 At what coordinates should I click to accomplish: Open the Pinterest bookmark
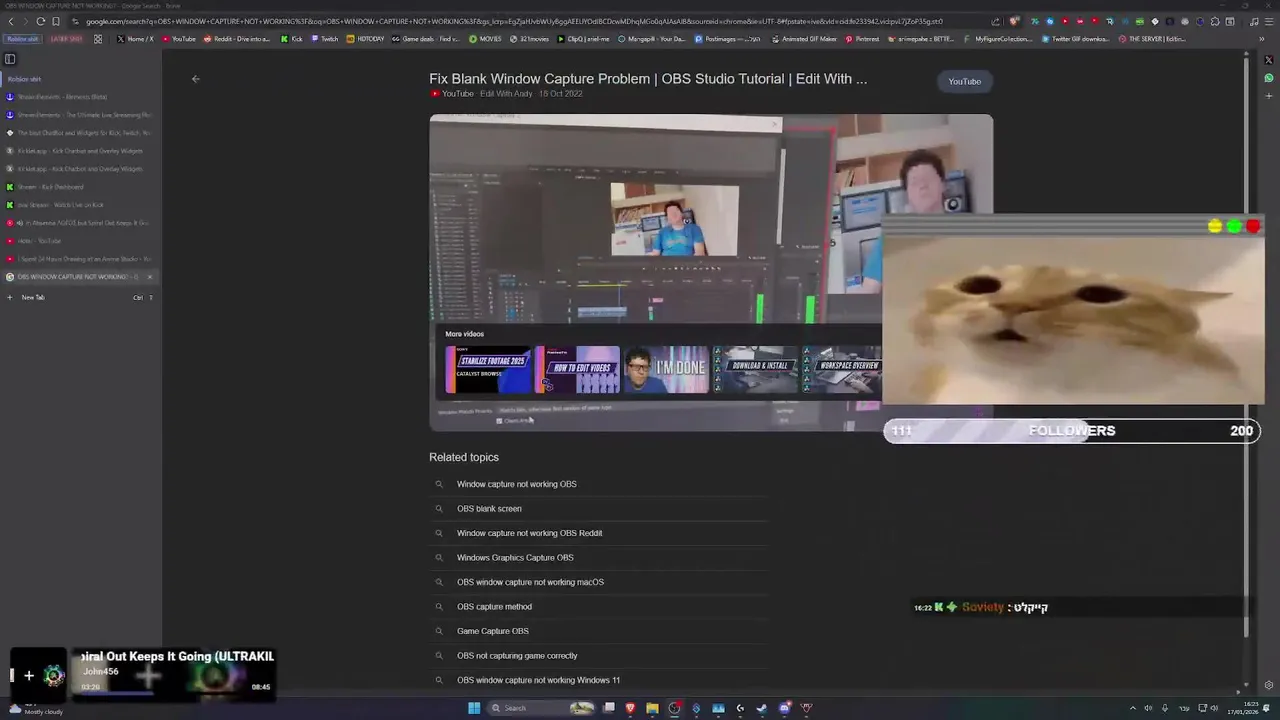coord(862,39)
